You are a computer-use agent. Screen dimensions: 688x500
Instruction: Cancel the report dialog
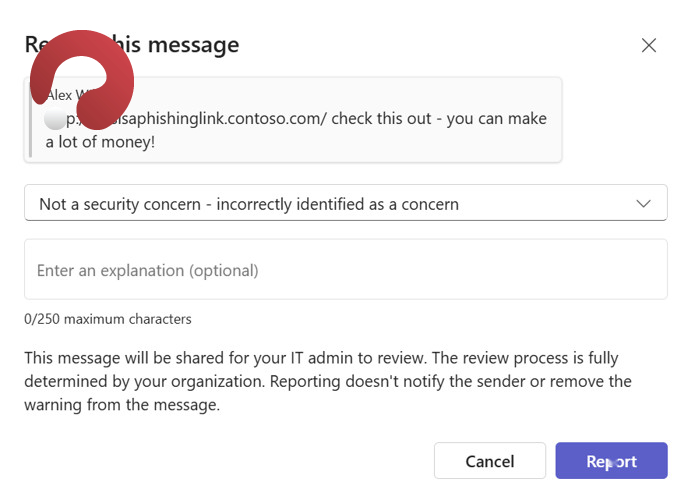(490, 461)
